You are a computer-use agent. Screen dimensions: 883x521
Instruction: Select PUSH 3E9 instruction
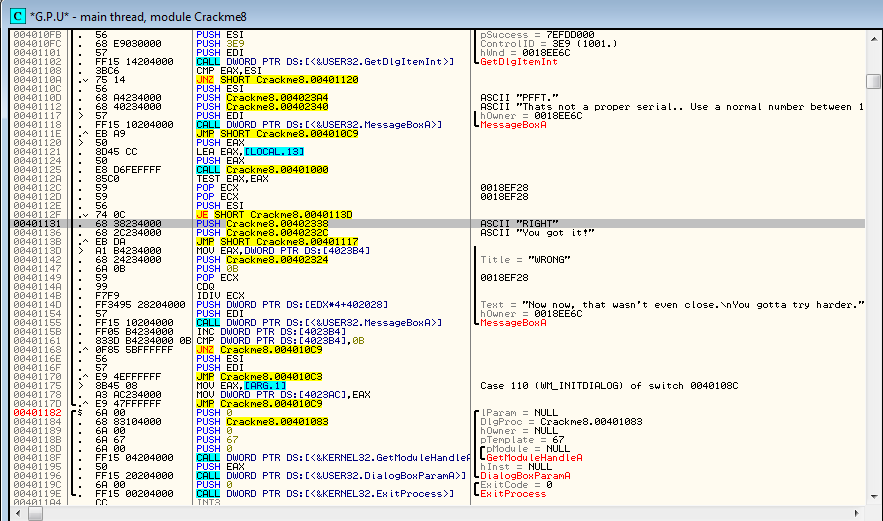(x=220, y=44)
